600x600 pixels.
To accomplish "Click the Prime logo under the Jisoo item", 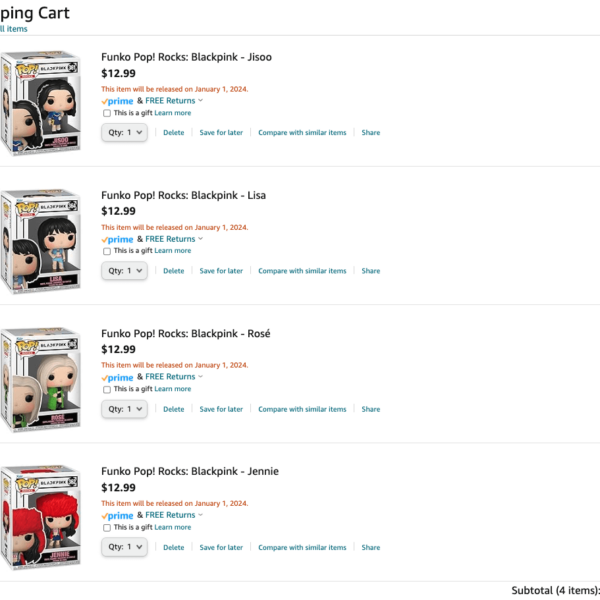I will click(x=117, y=101).
